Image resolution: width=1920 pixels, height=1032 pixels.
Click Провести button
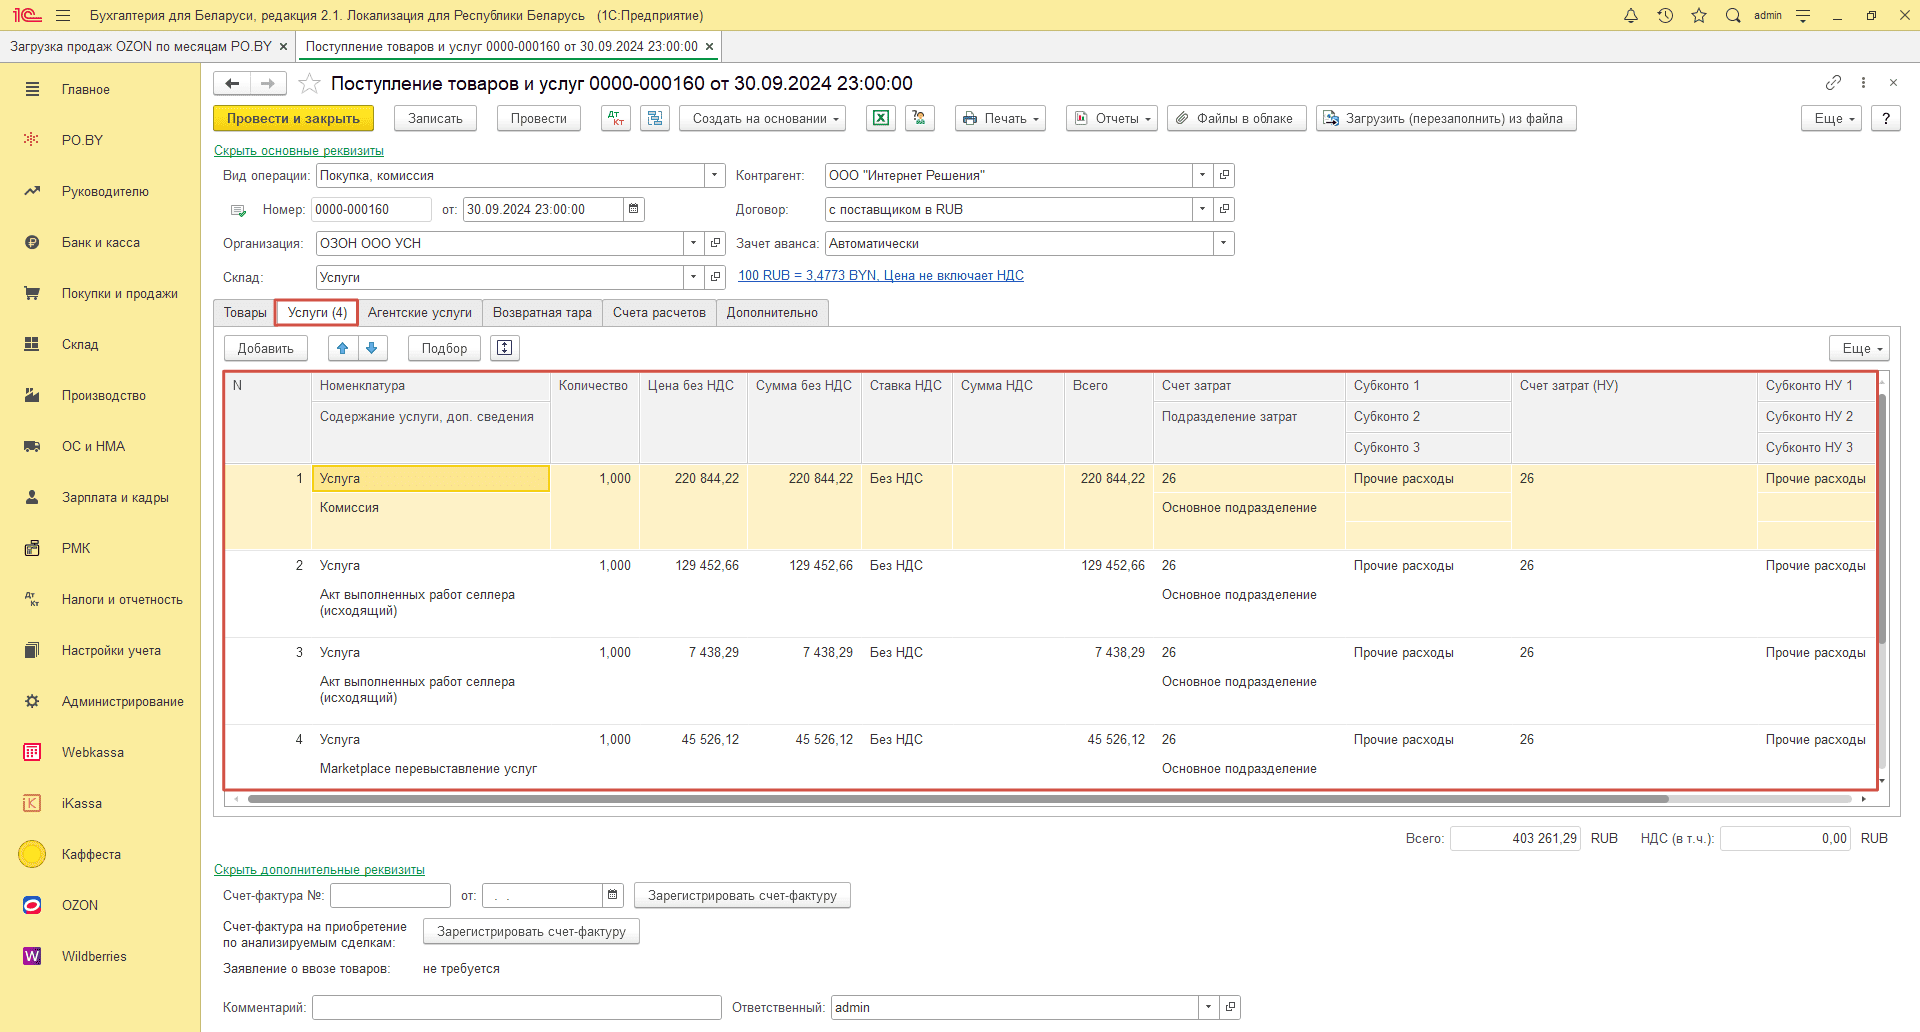(x=539, y=118)
